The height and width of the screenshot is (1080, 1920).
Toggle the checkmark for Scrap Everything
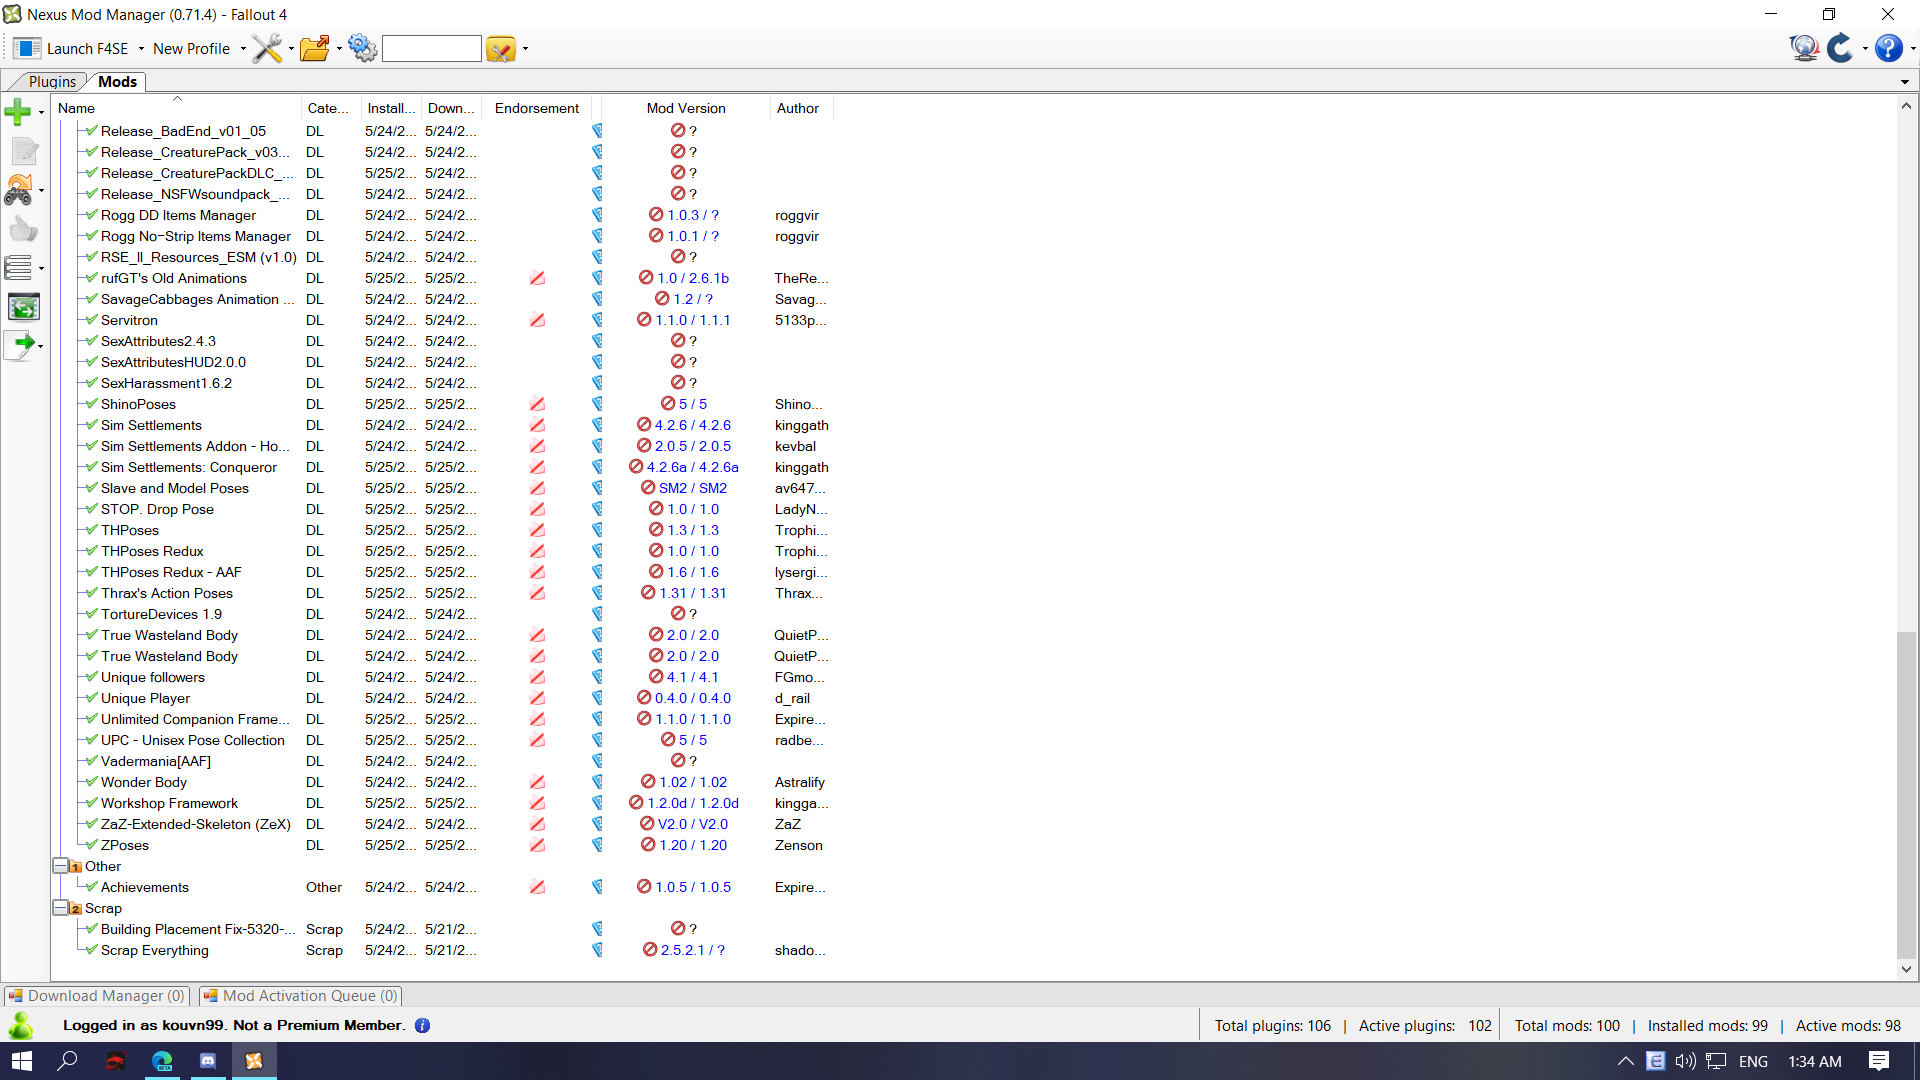tap(91, 950)
